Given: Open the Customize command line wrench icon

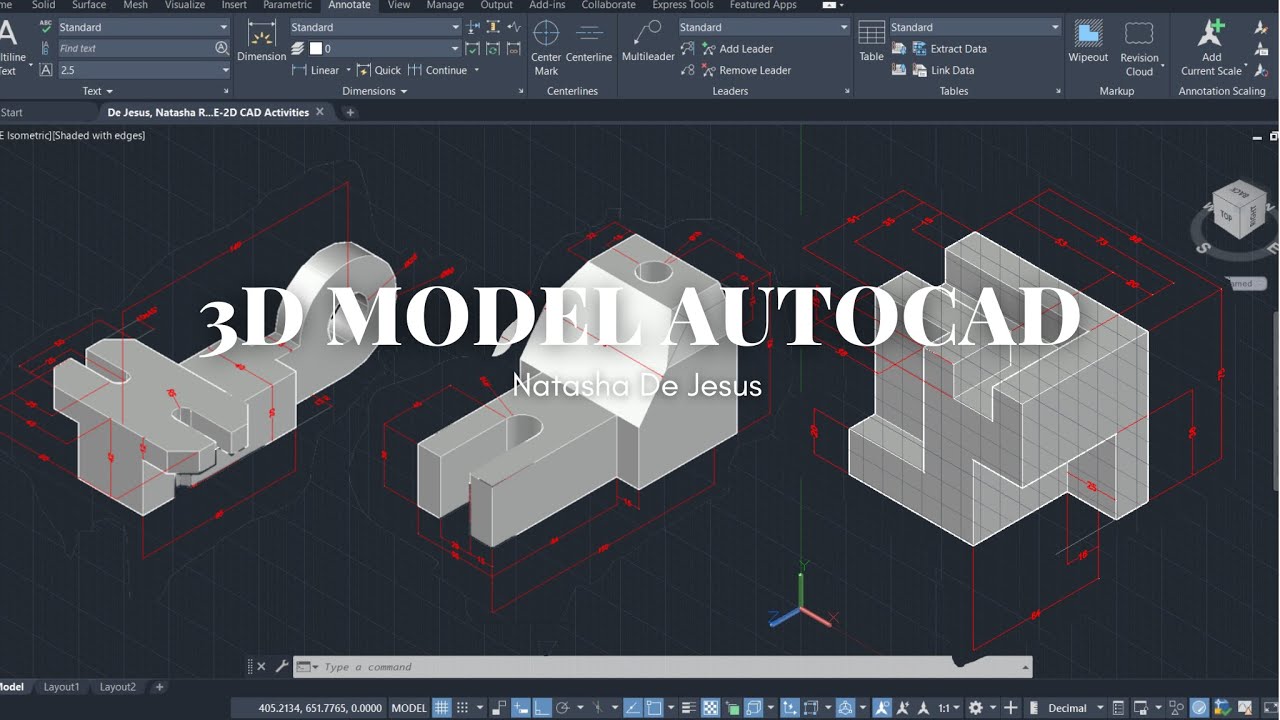Looking at the screenshot, I should [x=281, y=666].
